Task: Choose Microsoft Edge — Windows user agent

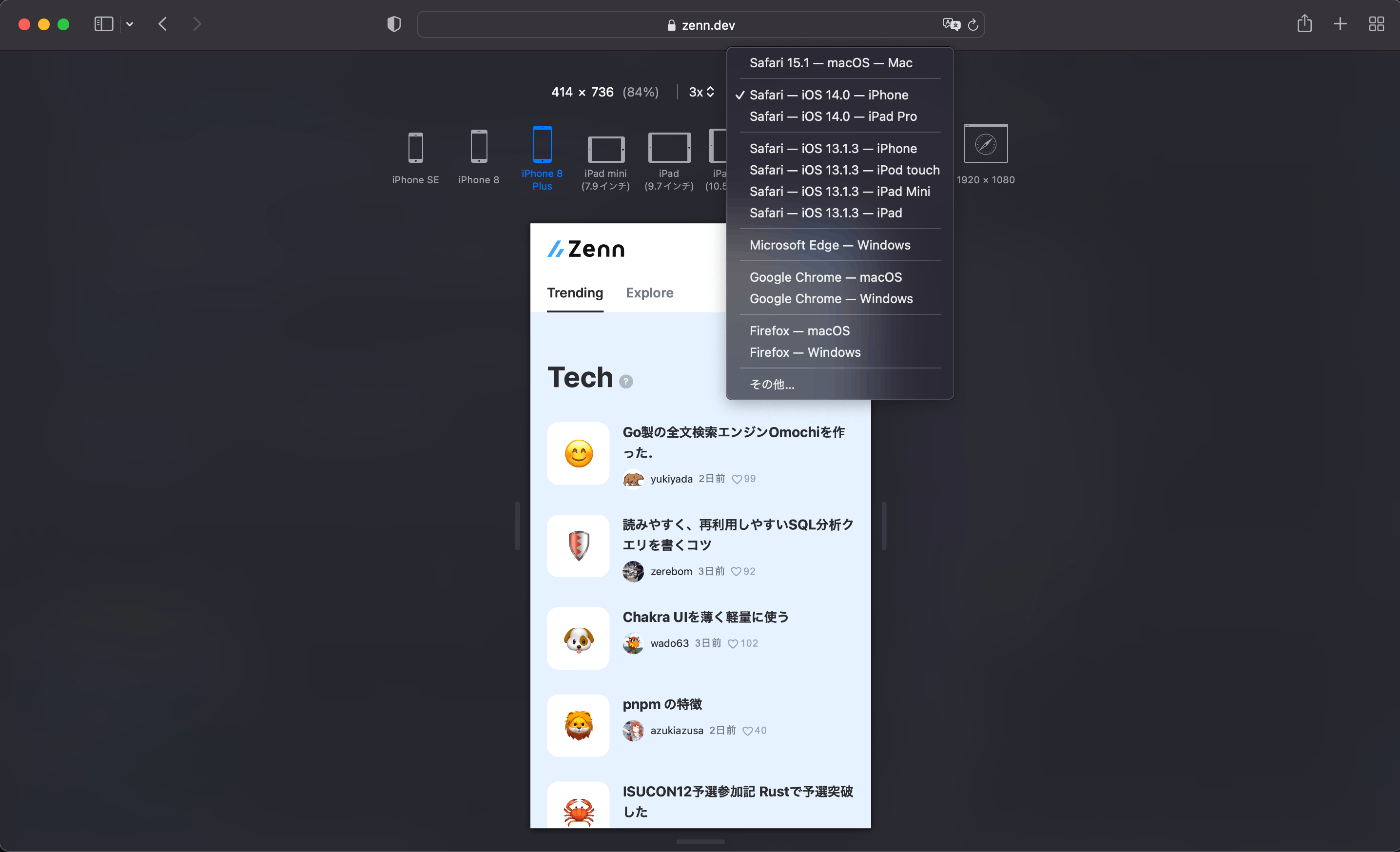Action: [x=840, y=245]
